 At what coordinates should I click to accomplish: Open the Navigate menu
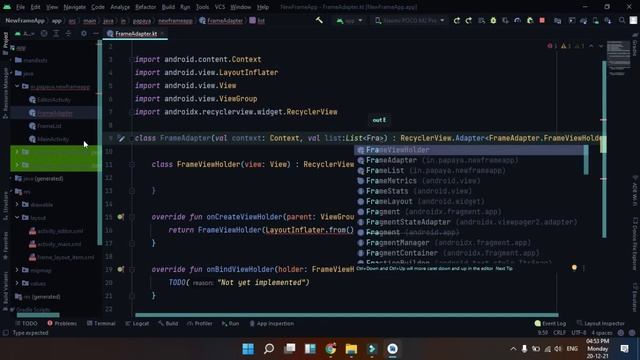(74, 7)
